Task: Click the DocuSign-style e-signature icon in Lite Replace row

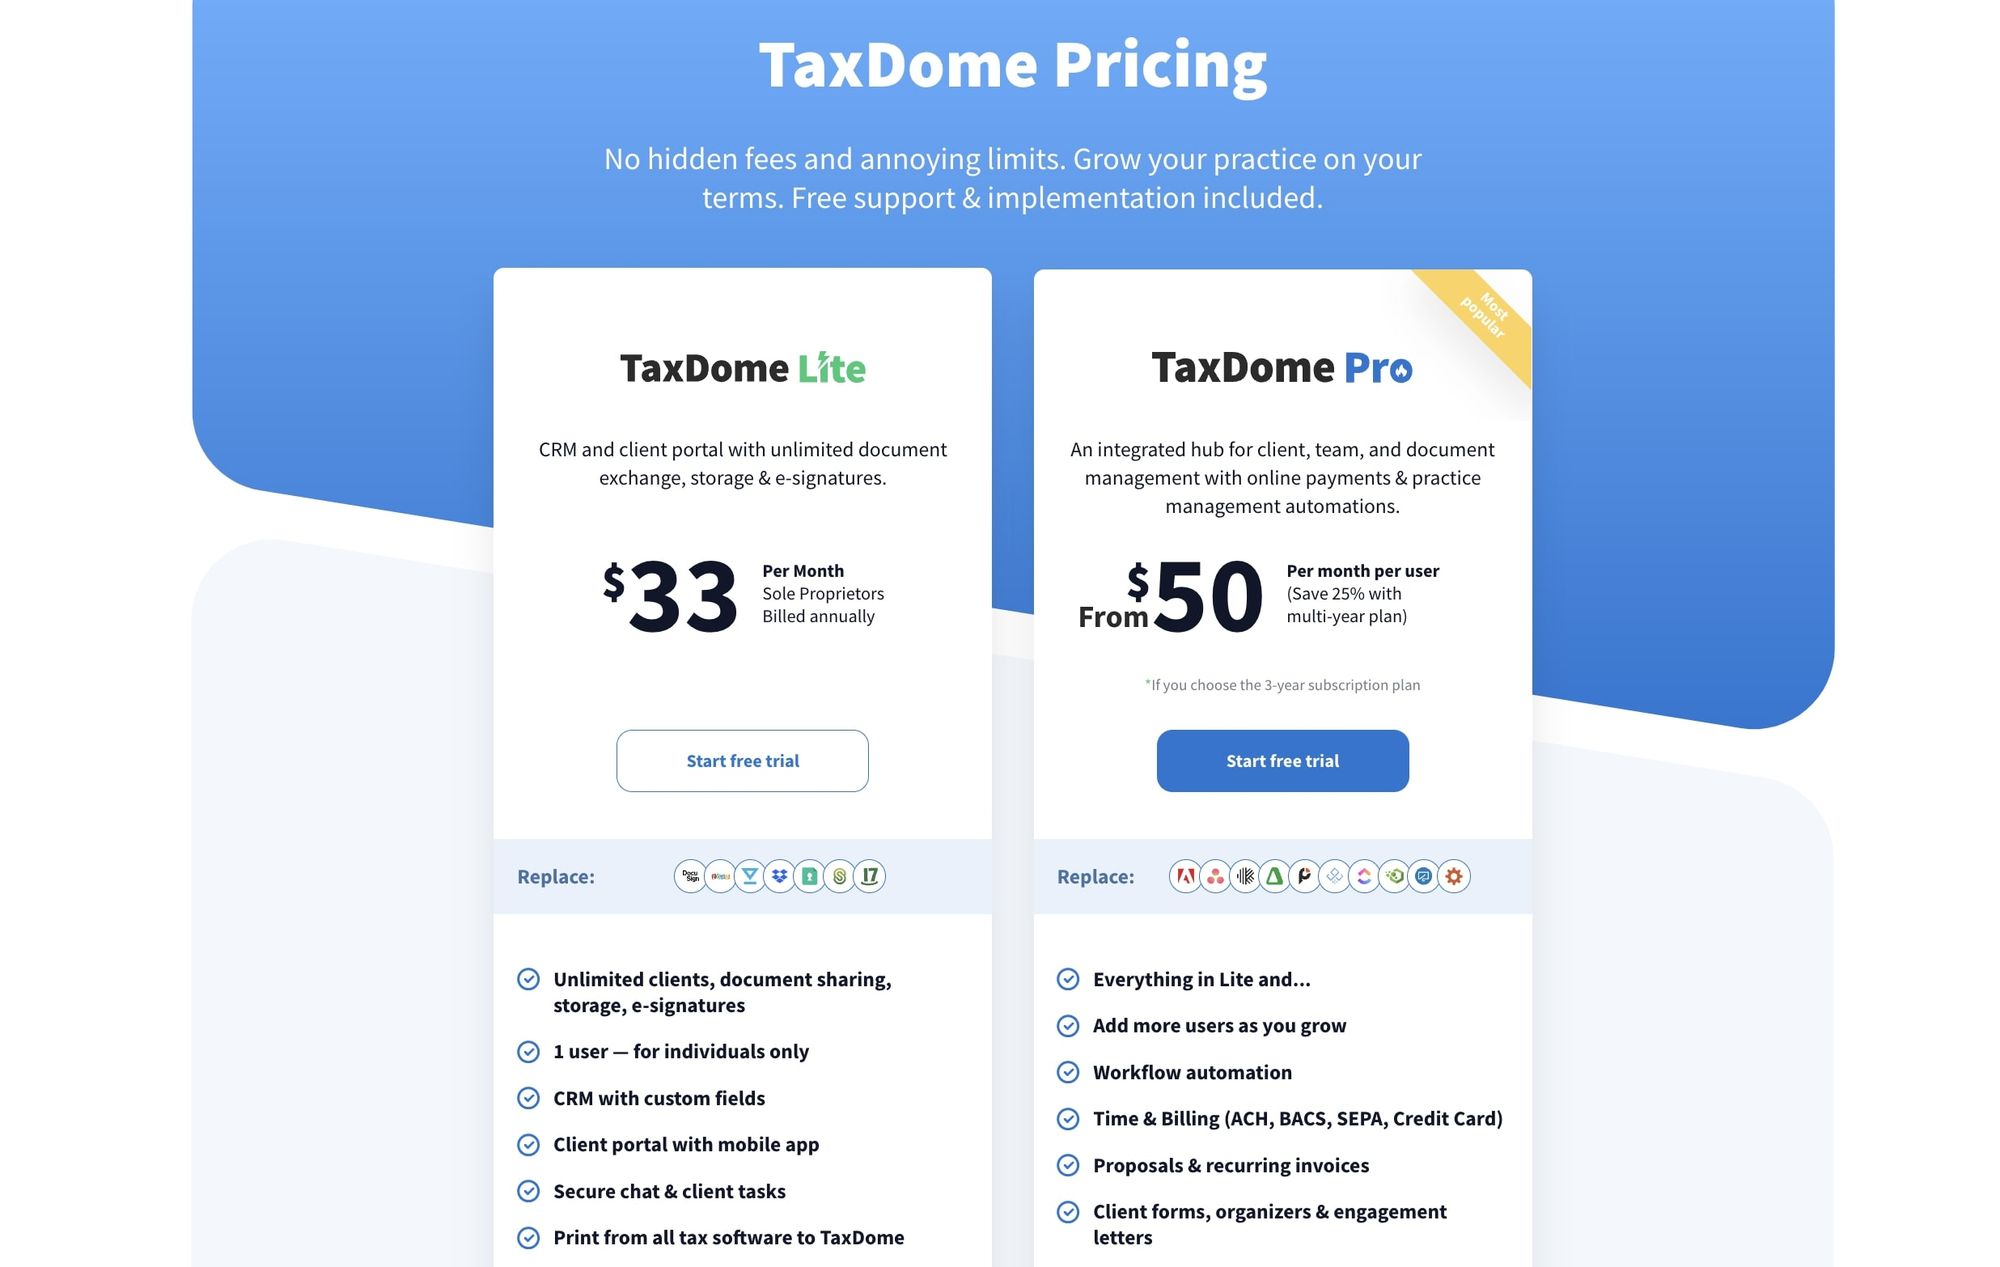Action: [688, 875]
